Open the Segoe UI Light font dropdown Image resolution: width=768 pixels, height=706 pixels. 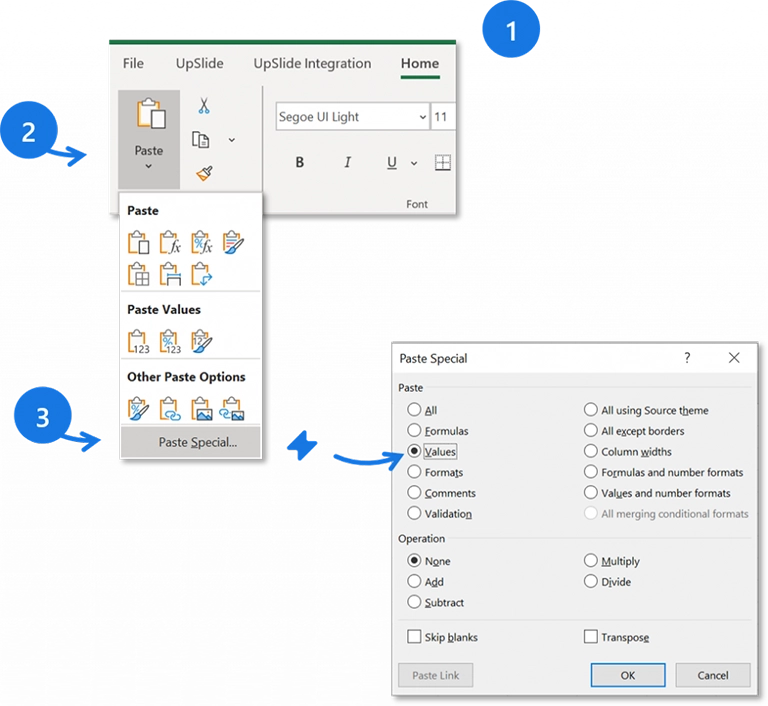tap(423, 117)
